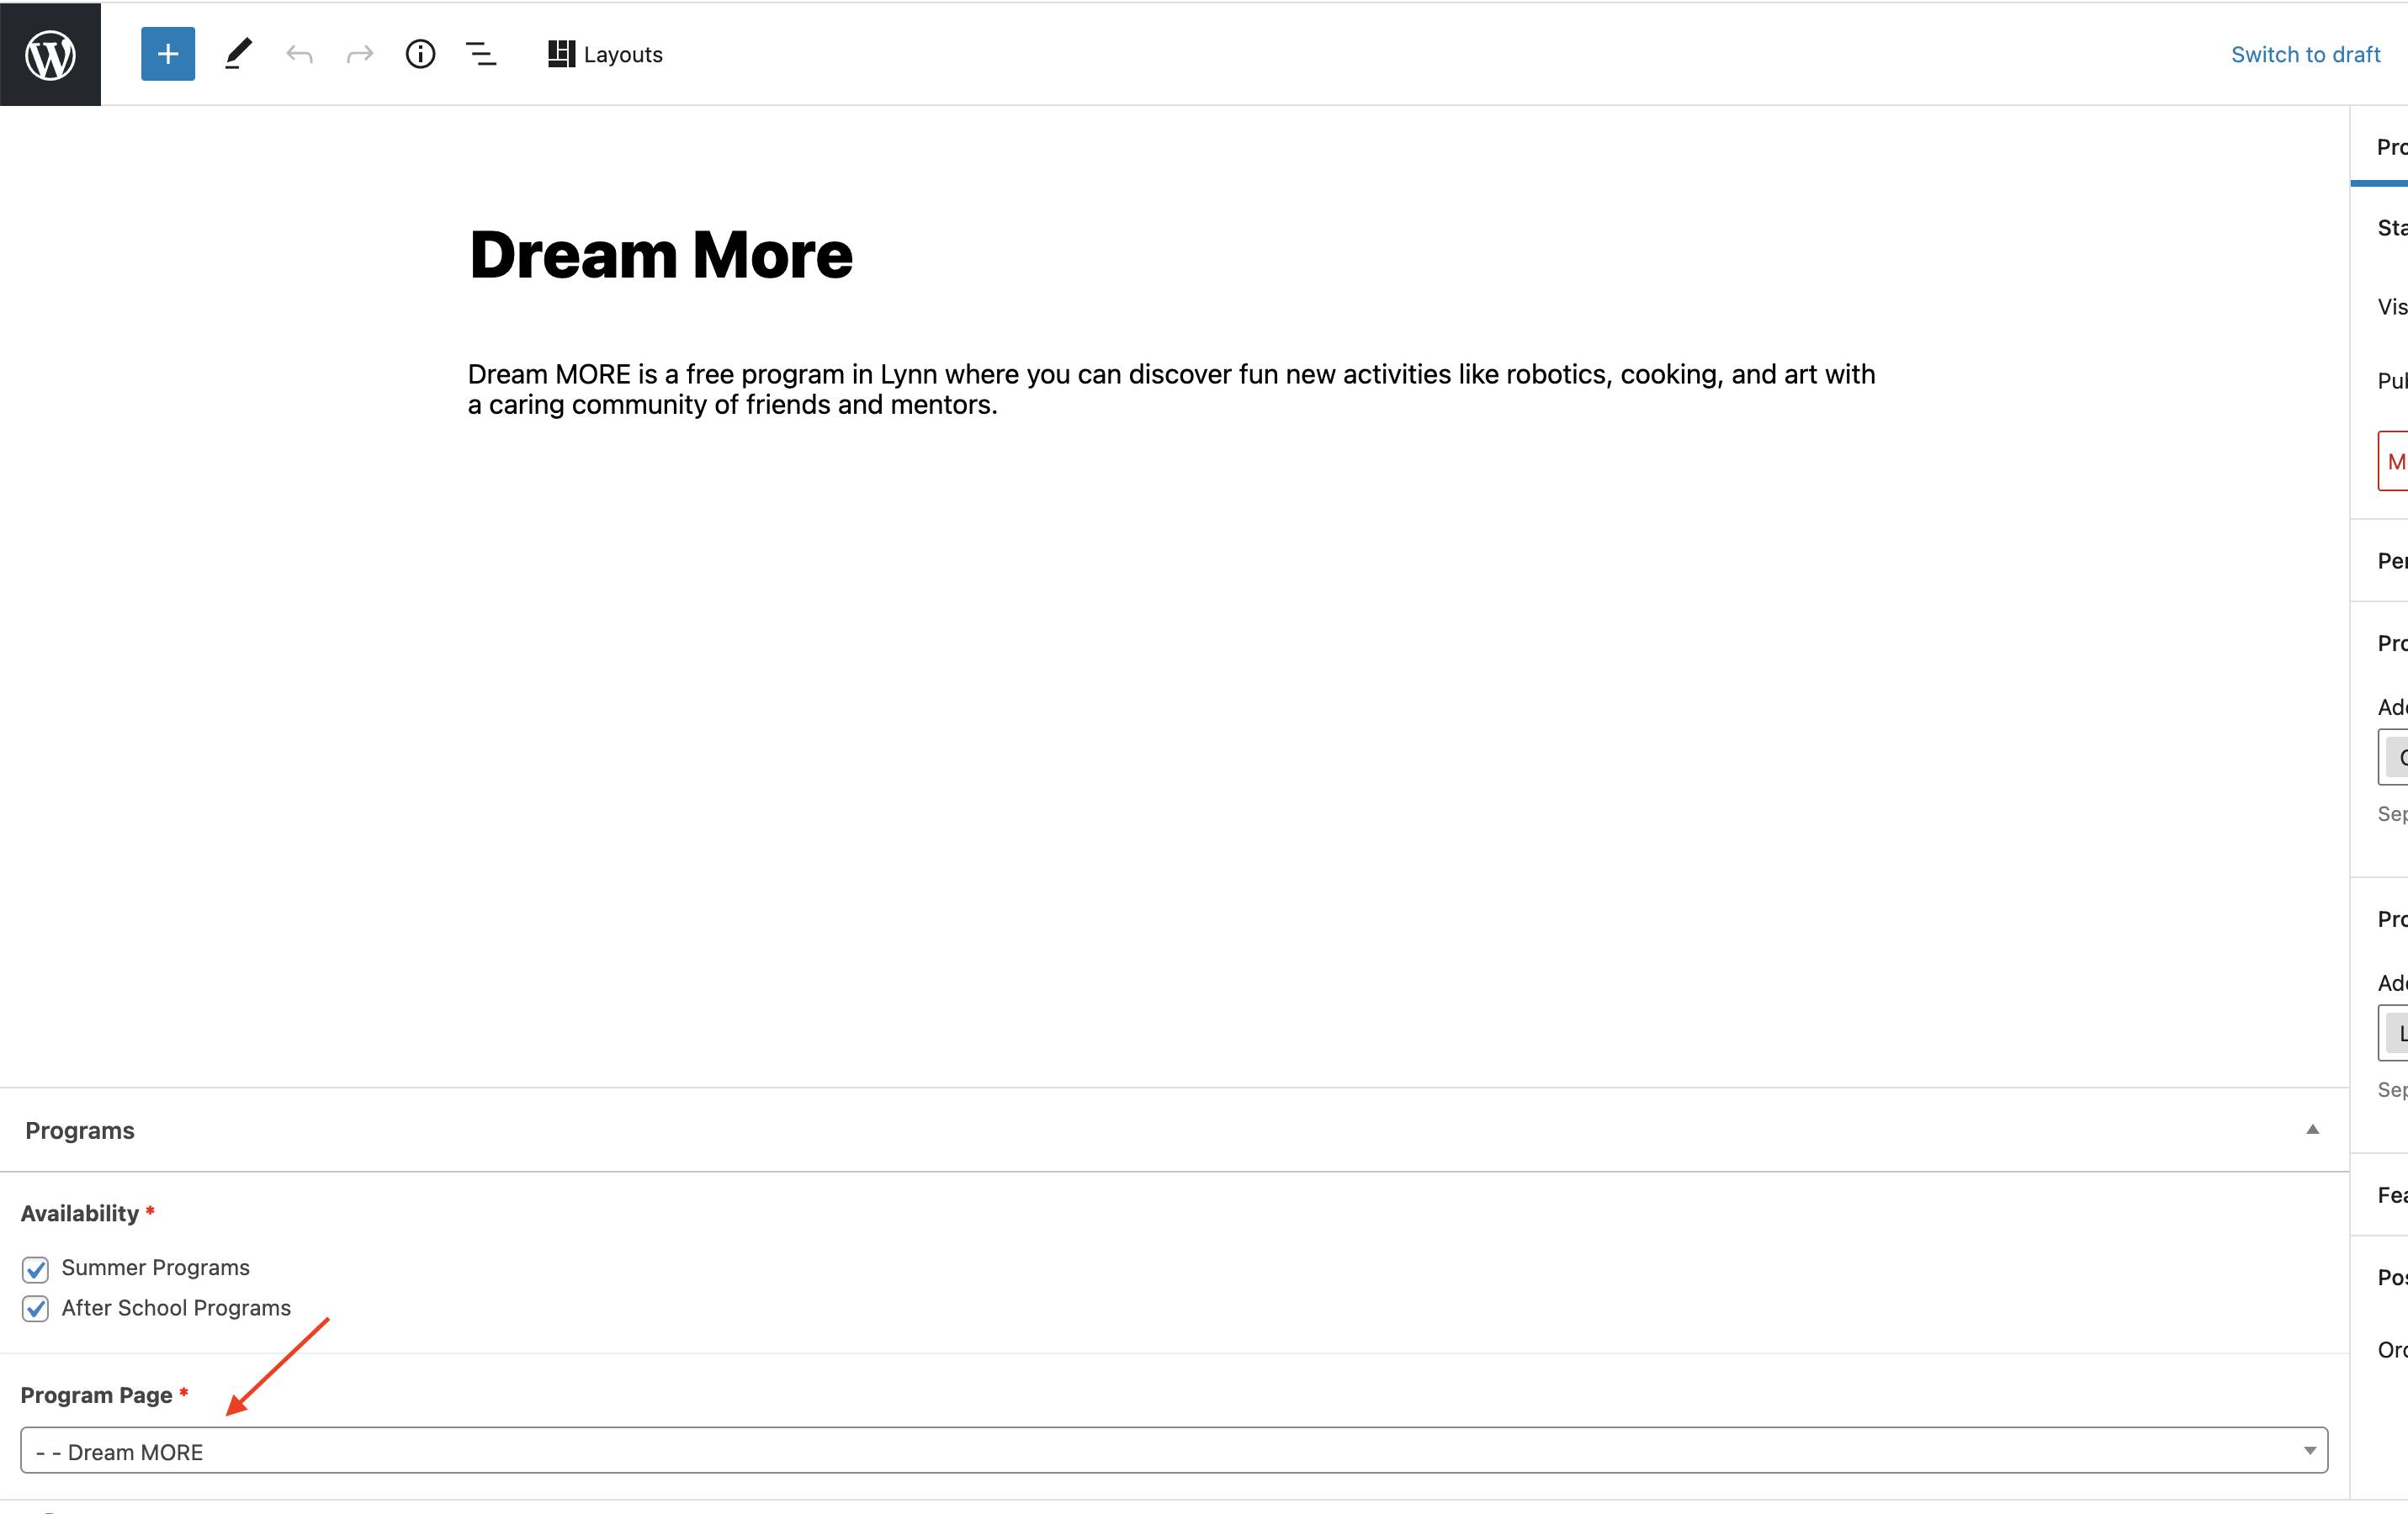Click the Dream MORE description paragraph
This screenshot has height=1514, width=2408.
(x=1170, y=389)
